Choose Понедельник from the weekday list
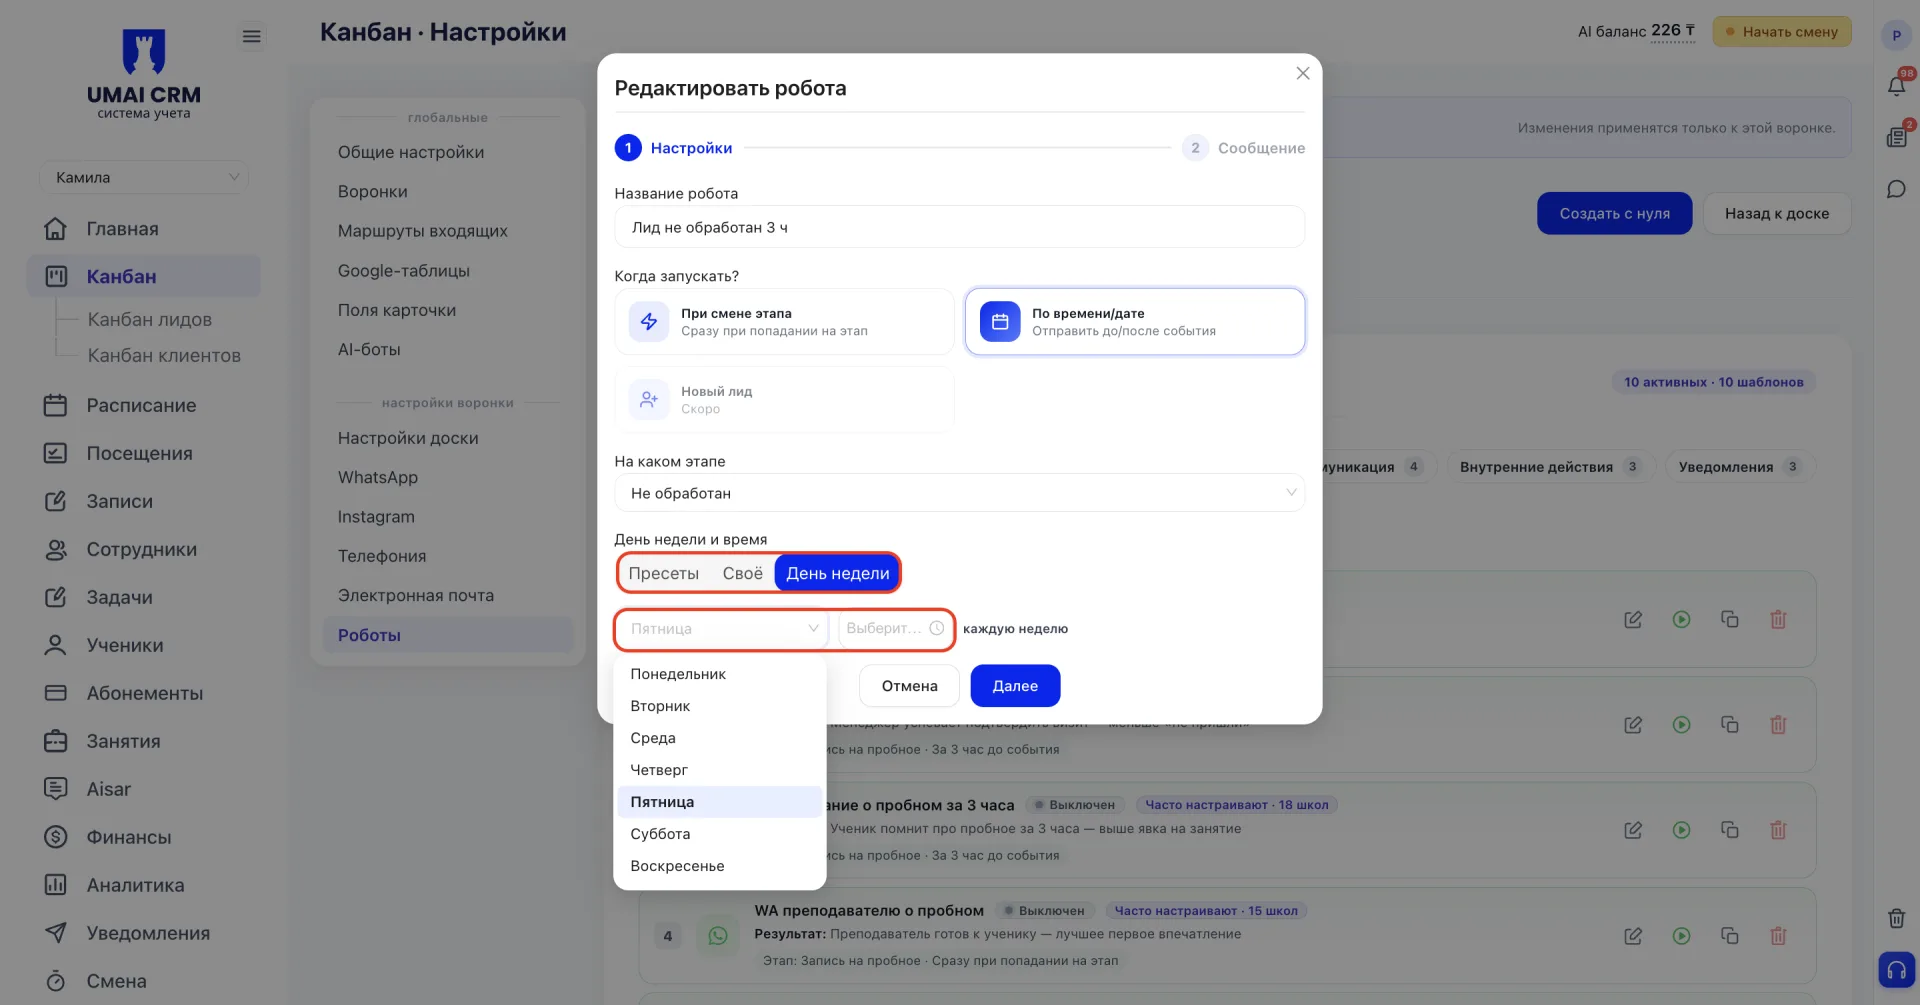Viewport: 1920px width, 1005px height. pyautogui.click(x=720, y=674)
